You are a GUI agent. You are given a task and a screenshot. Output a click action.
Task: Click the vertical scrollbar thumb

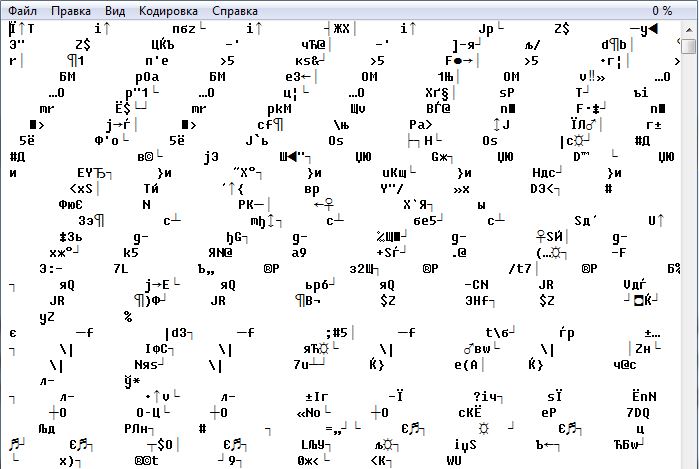[x=689, y=45]
